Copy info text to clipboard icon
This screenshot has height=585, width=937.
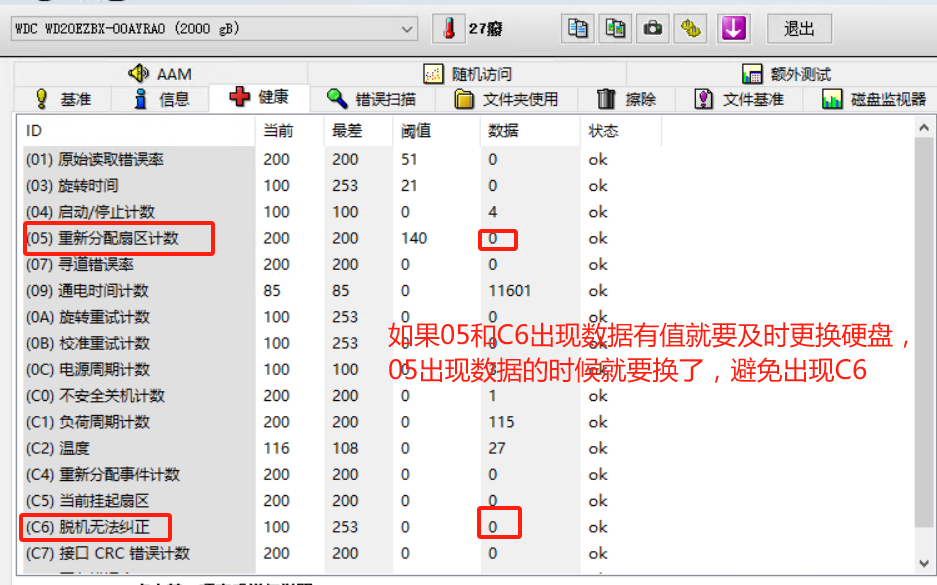[x=577, y=29]
